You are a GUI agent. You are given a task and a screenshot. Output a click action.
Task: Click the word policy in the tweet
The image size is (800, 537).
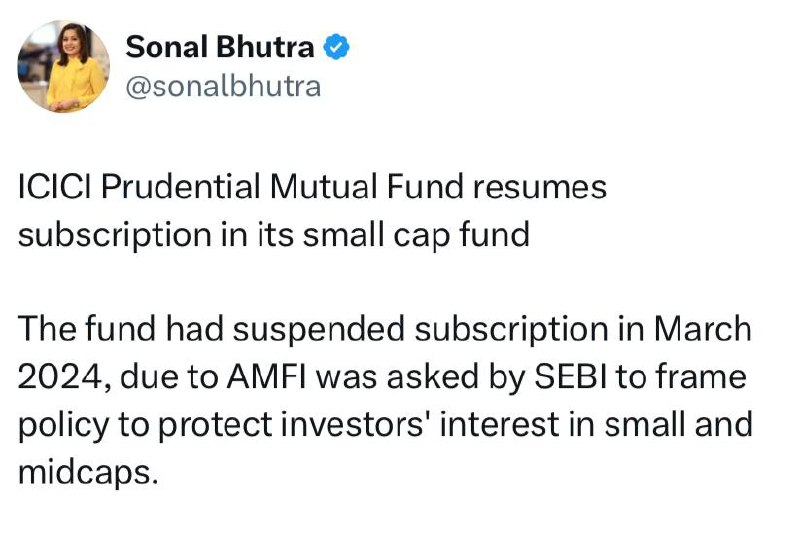[x=64, y=425]
